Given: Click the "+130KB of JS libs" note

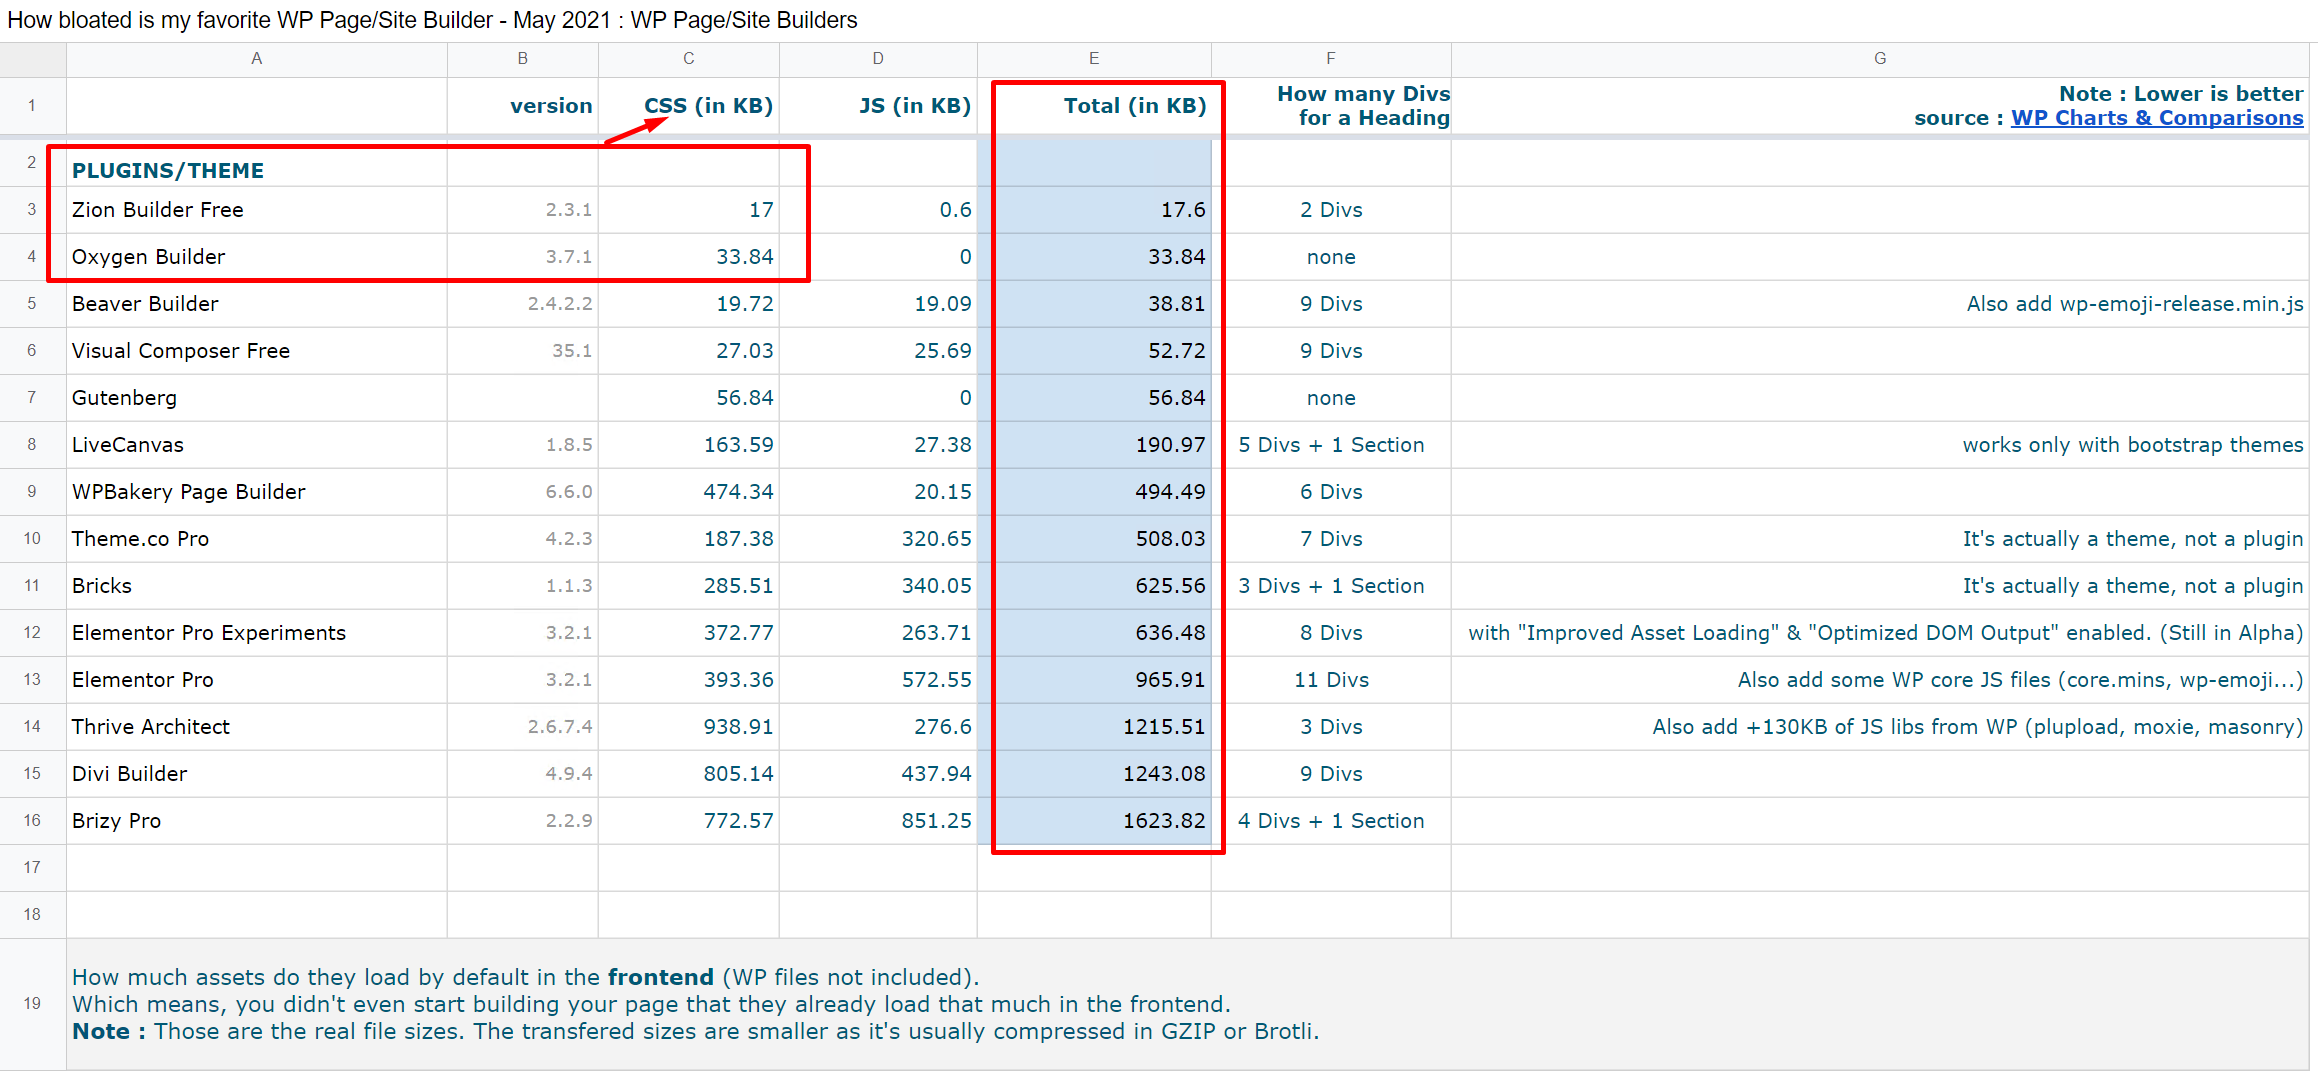Looking at the screenshot, I should [x=1880, y=727].
